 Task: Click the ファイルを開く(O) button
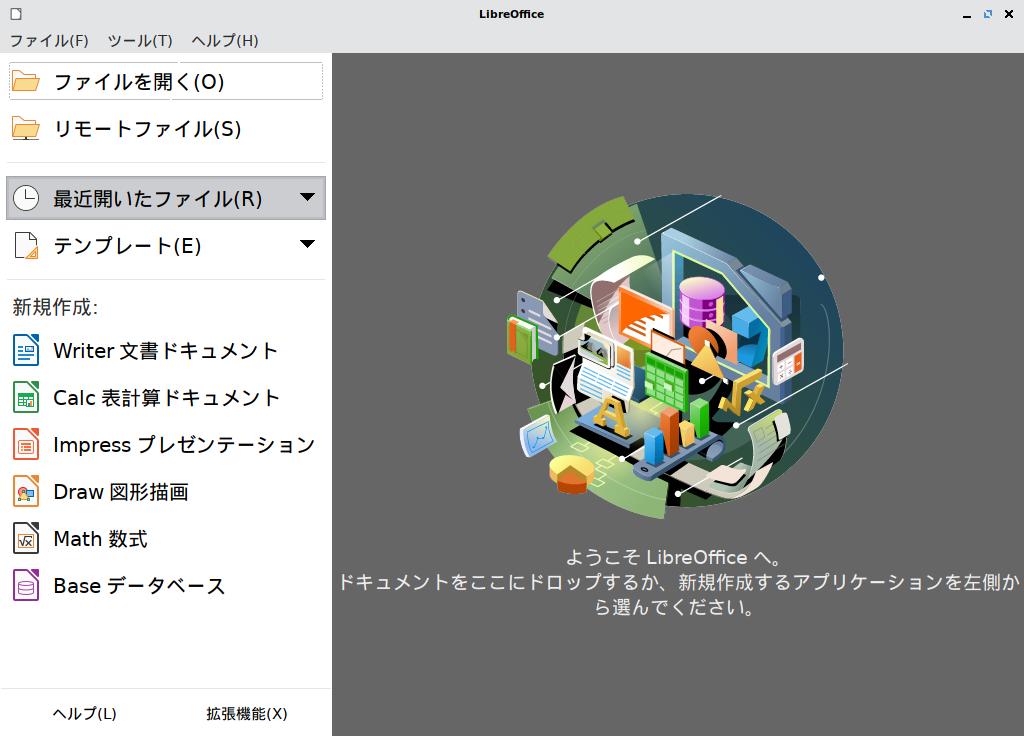pyautogui.click(x=166, y=81)
